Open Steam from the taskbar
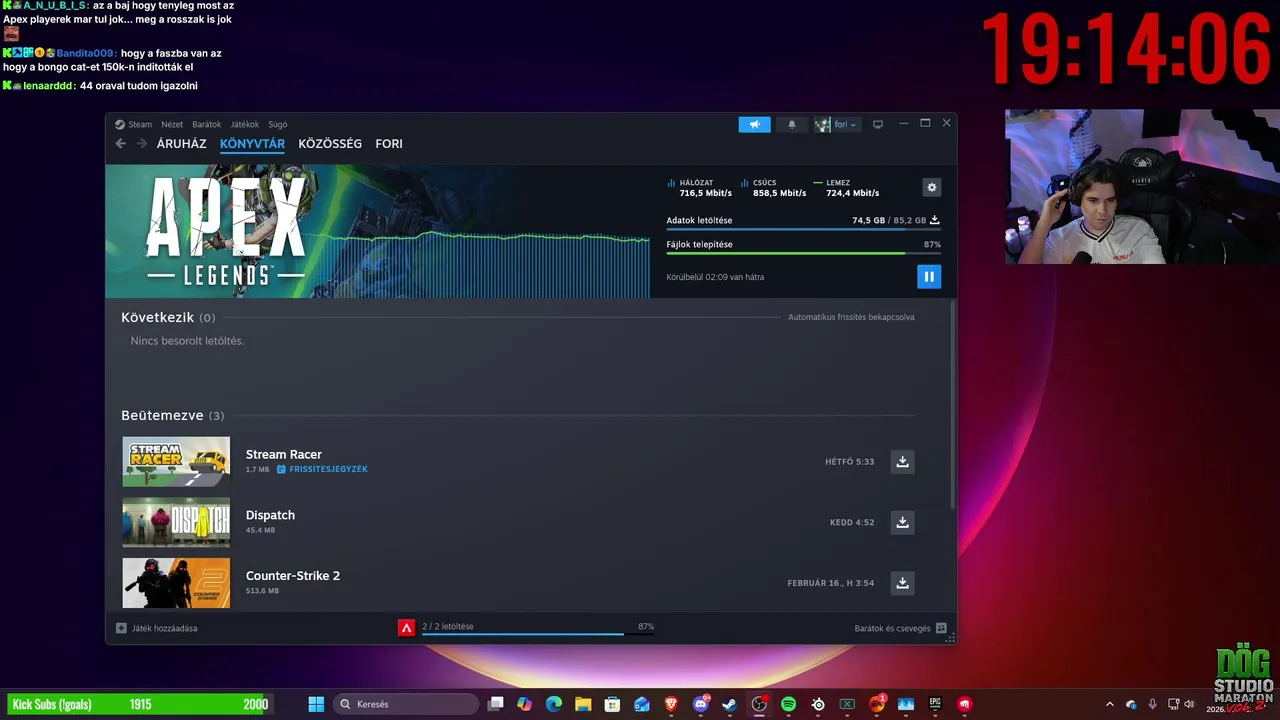 [x=730, y=704]
